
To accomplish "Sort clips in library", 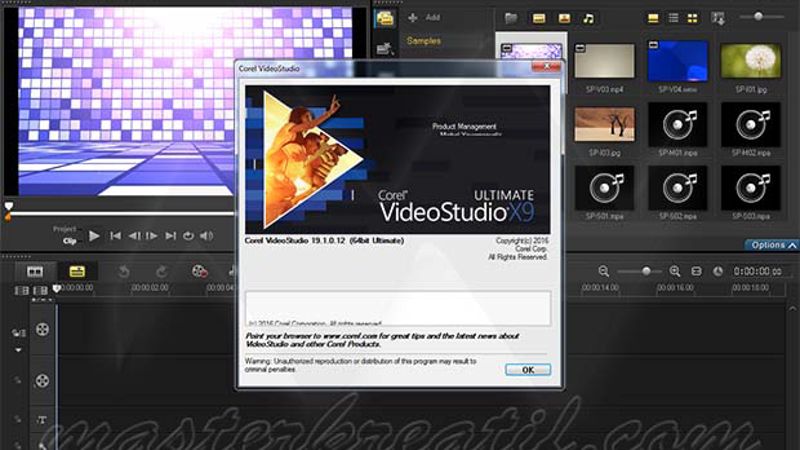I will pyautogui.click(x=718, y=19).
